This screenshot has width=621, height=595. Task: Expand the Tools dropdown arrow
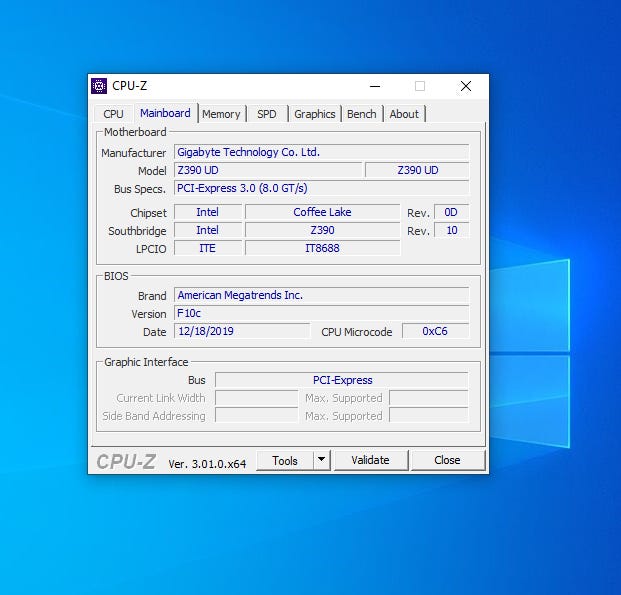(322, 460)
